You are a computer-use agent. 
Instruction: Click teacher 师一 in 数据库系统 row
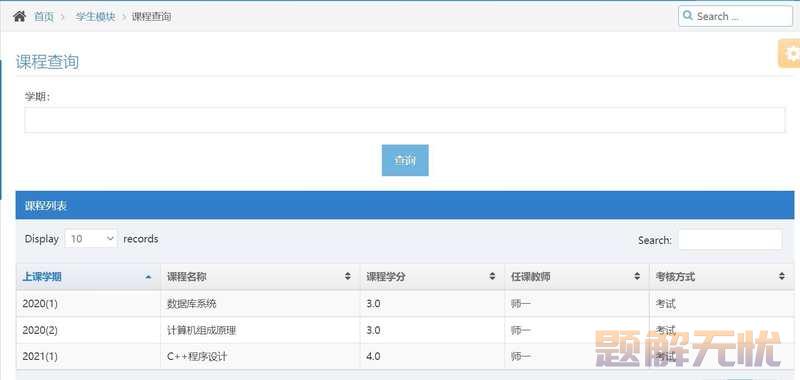click(521, 304)
